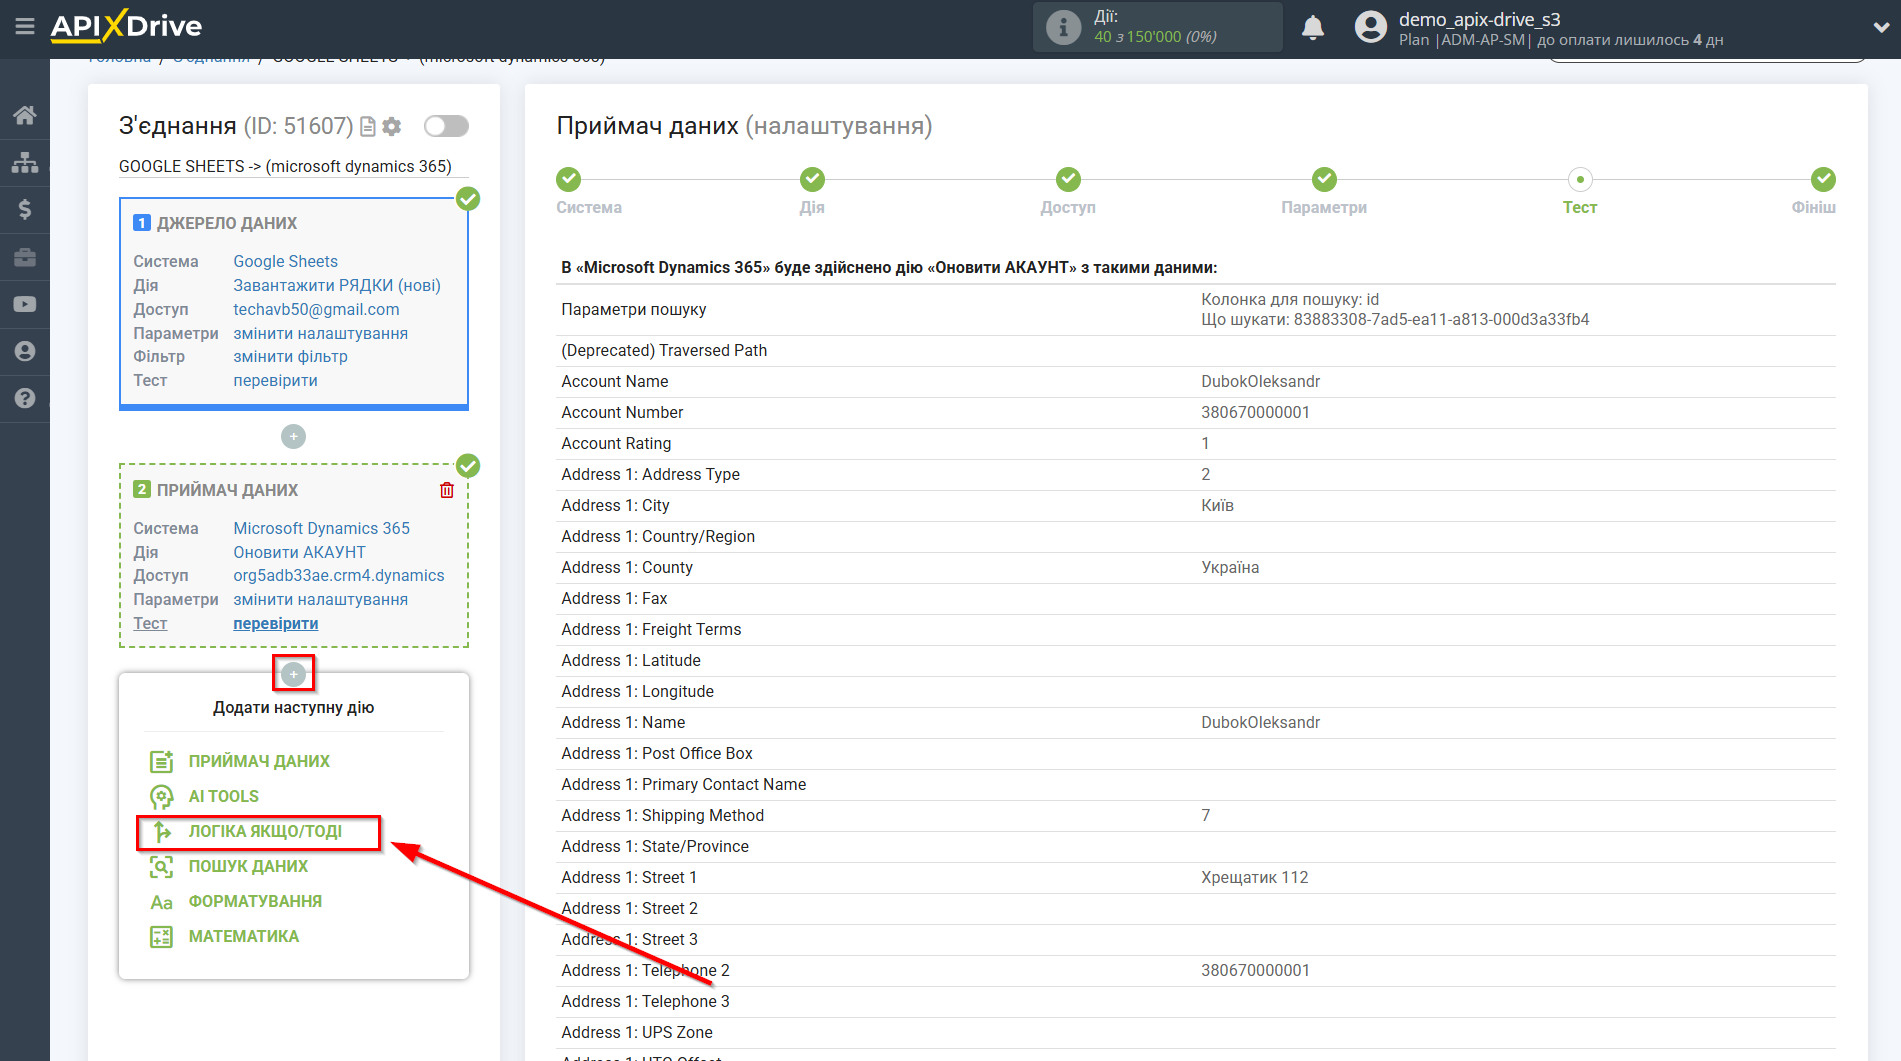
Task: Click the Aa formatting icon
Action: tap(161, 902)
